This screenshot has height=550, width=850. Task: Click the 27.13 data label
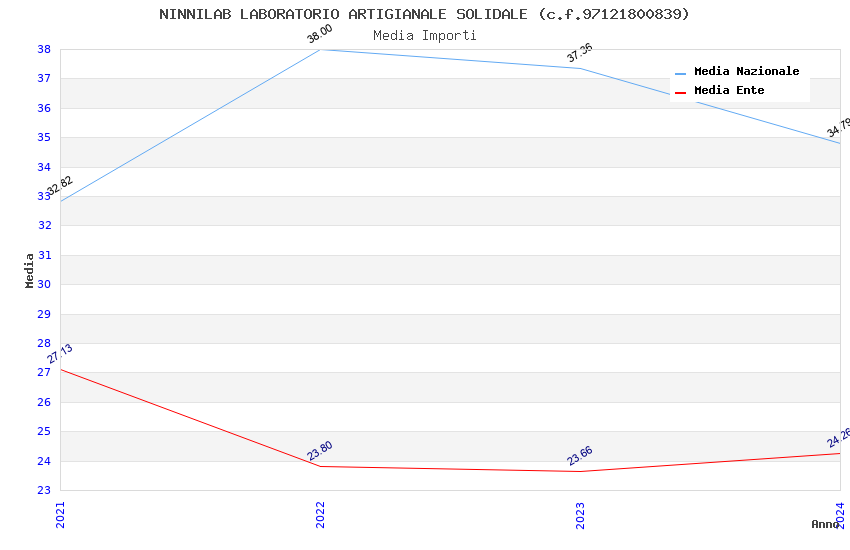pos(59,354)
